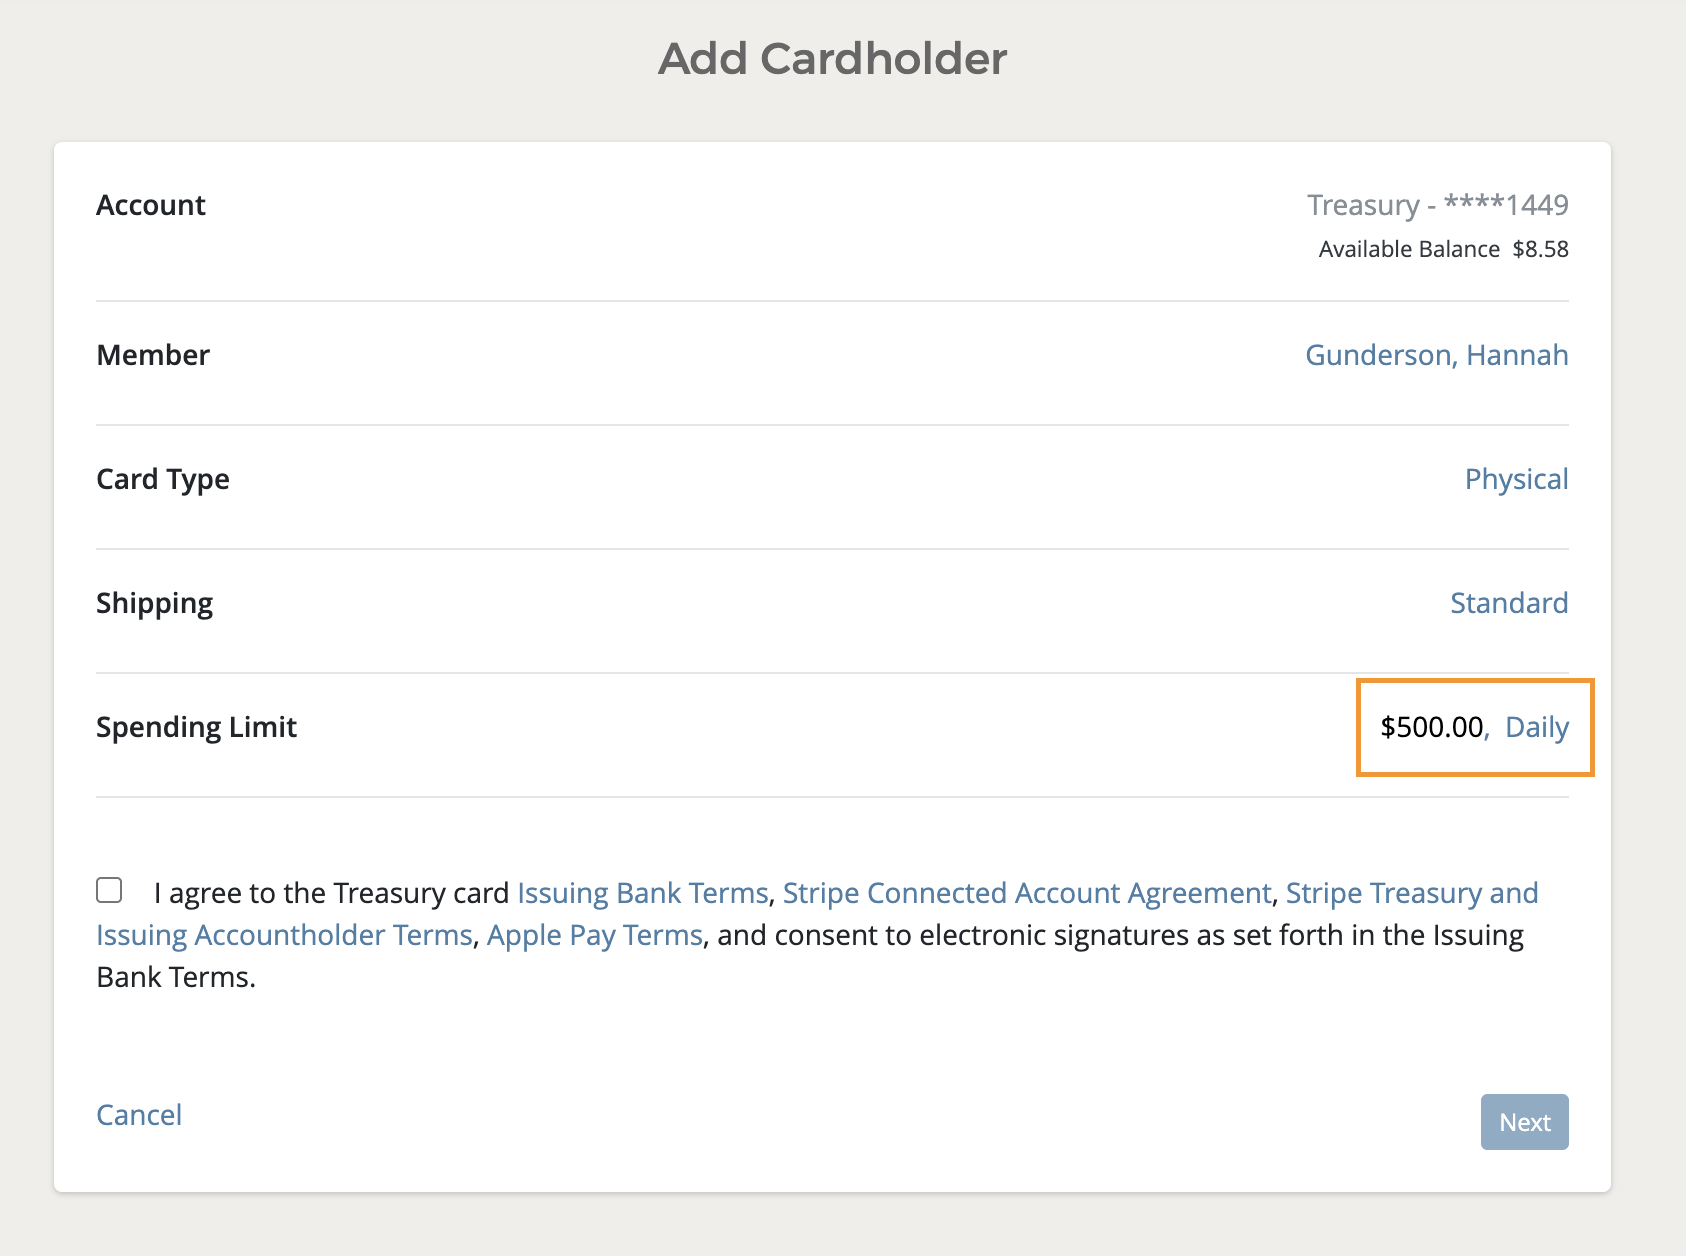Image resolution: width=1686 pixels, height=1256 pixels.
Task: Click the Available Balance $8.58 text
Action: pos(1443,249)
